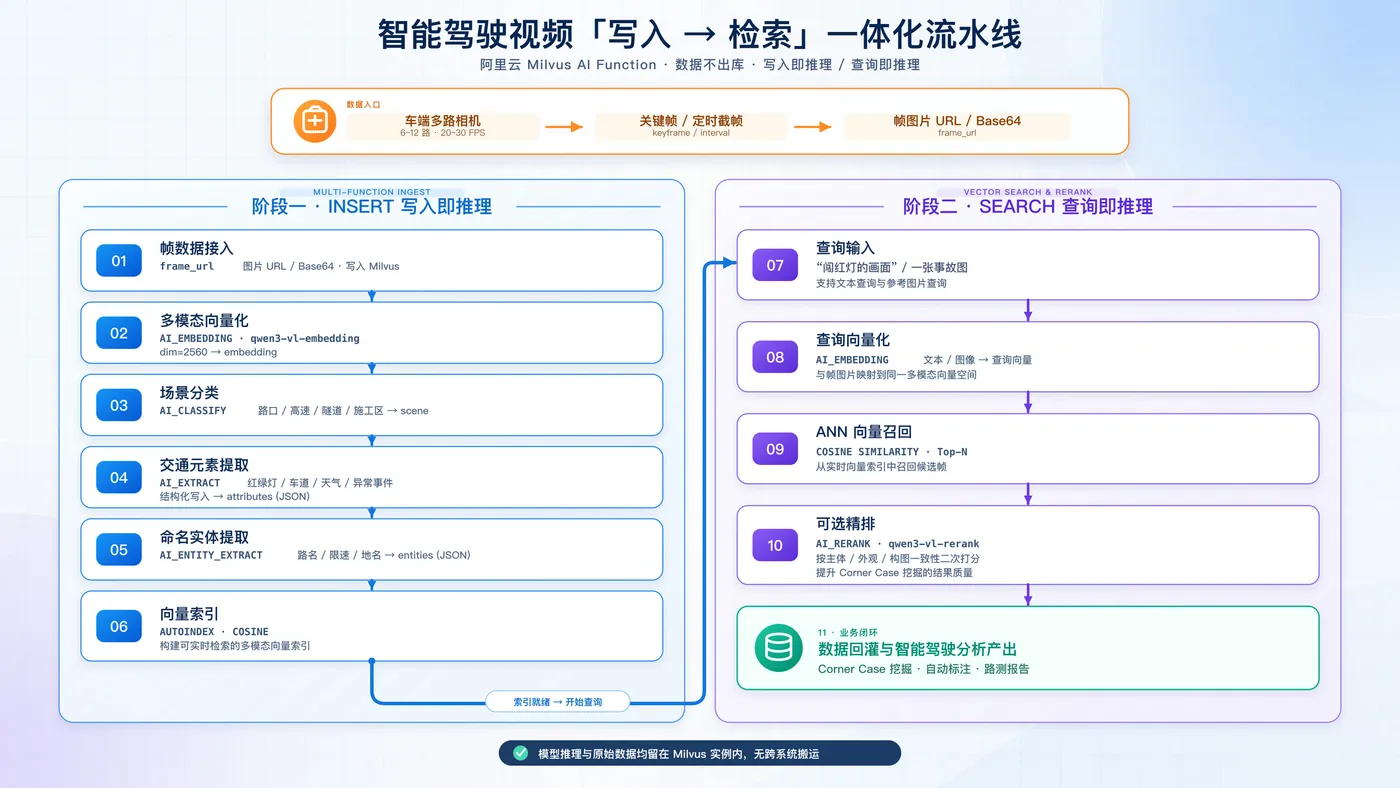Viewport: 1400px width, 788px height.
Task: Click the green database icon in step 11
Action: tap(777, 648)
